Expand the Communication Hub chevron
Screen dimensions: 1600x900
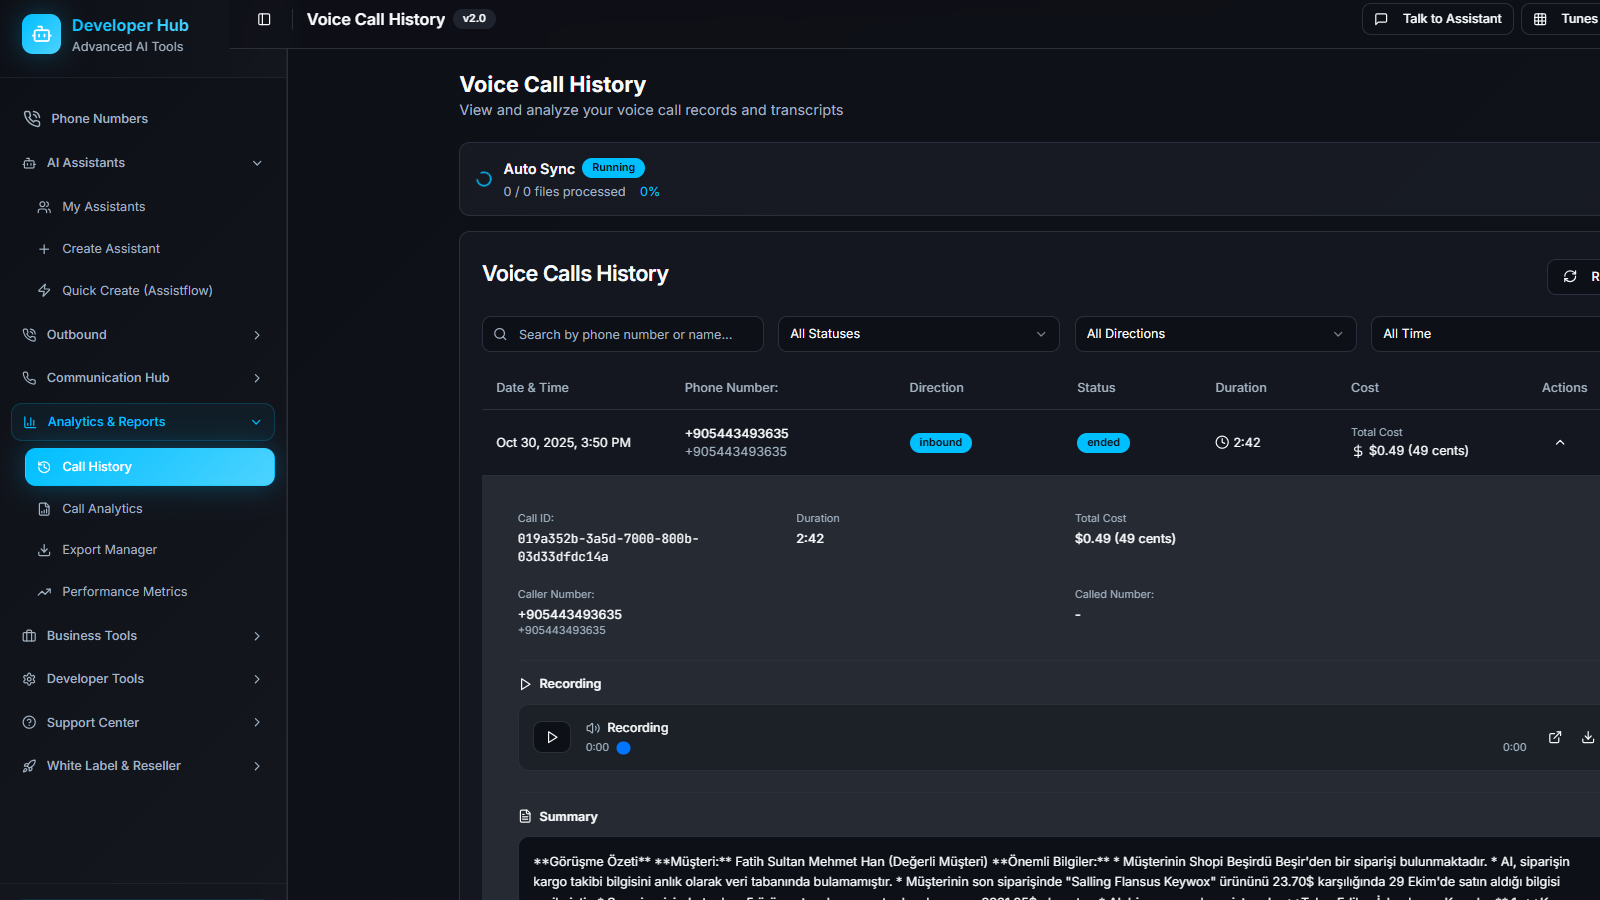(257, 378)
